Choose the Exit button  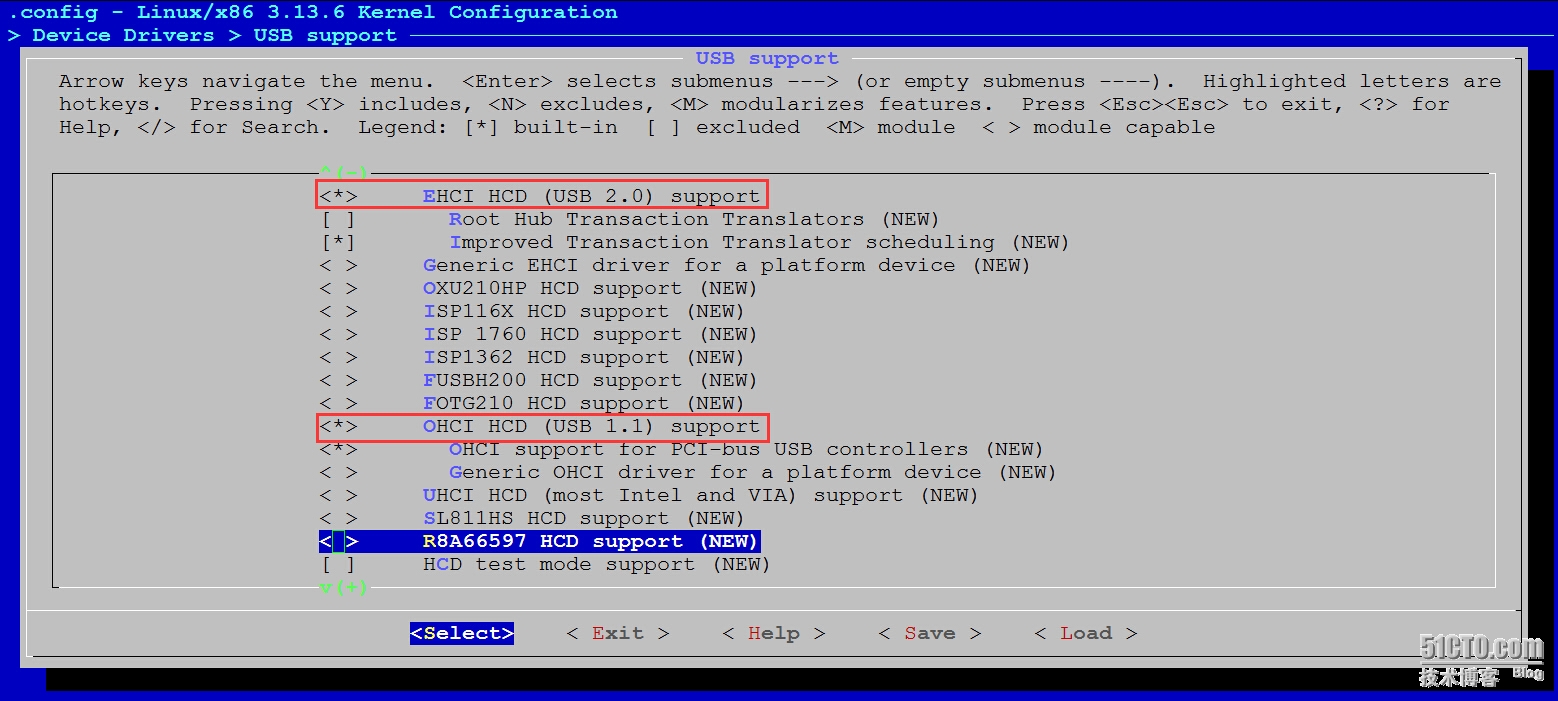coord(618,633)
